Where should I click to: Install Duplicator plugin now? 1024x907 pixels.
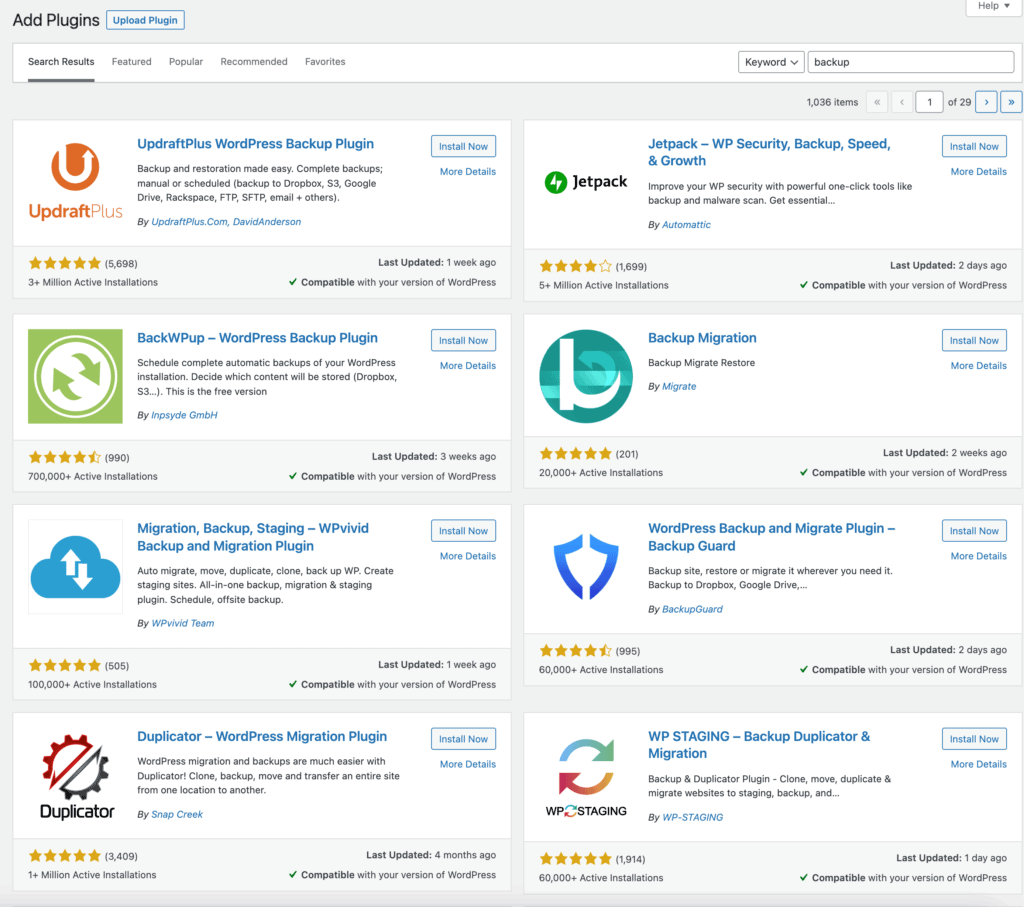coord(463,739)
